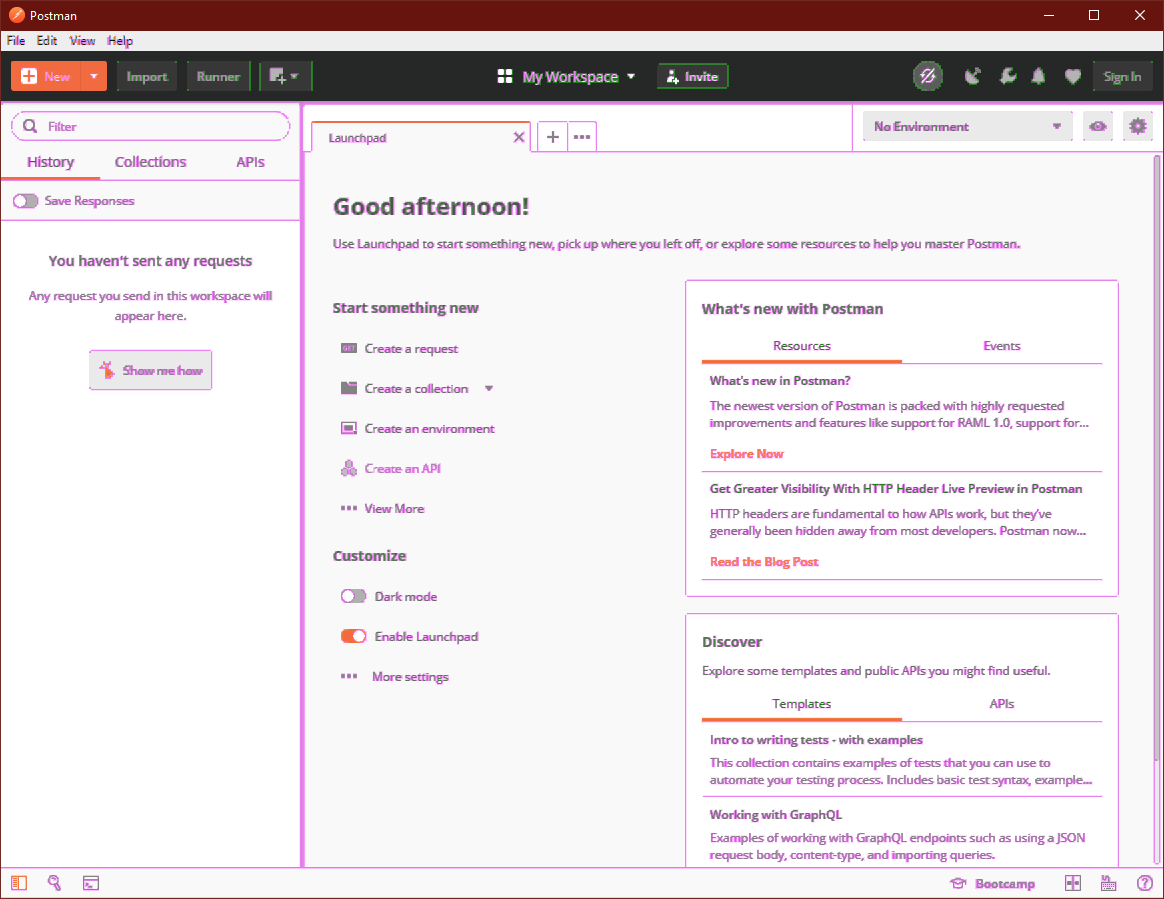Click the Create an environment monitor icon
Image resolution: width=1164 pixels, height=899 pixels.
click(x=349, y=428)
